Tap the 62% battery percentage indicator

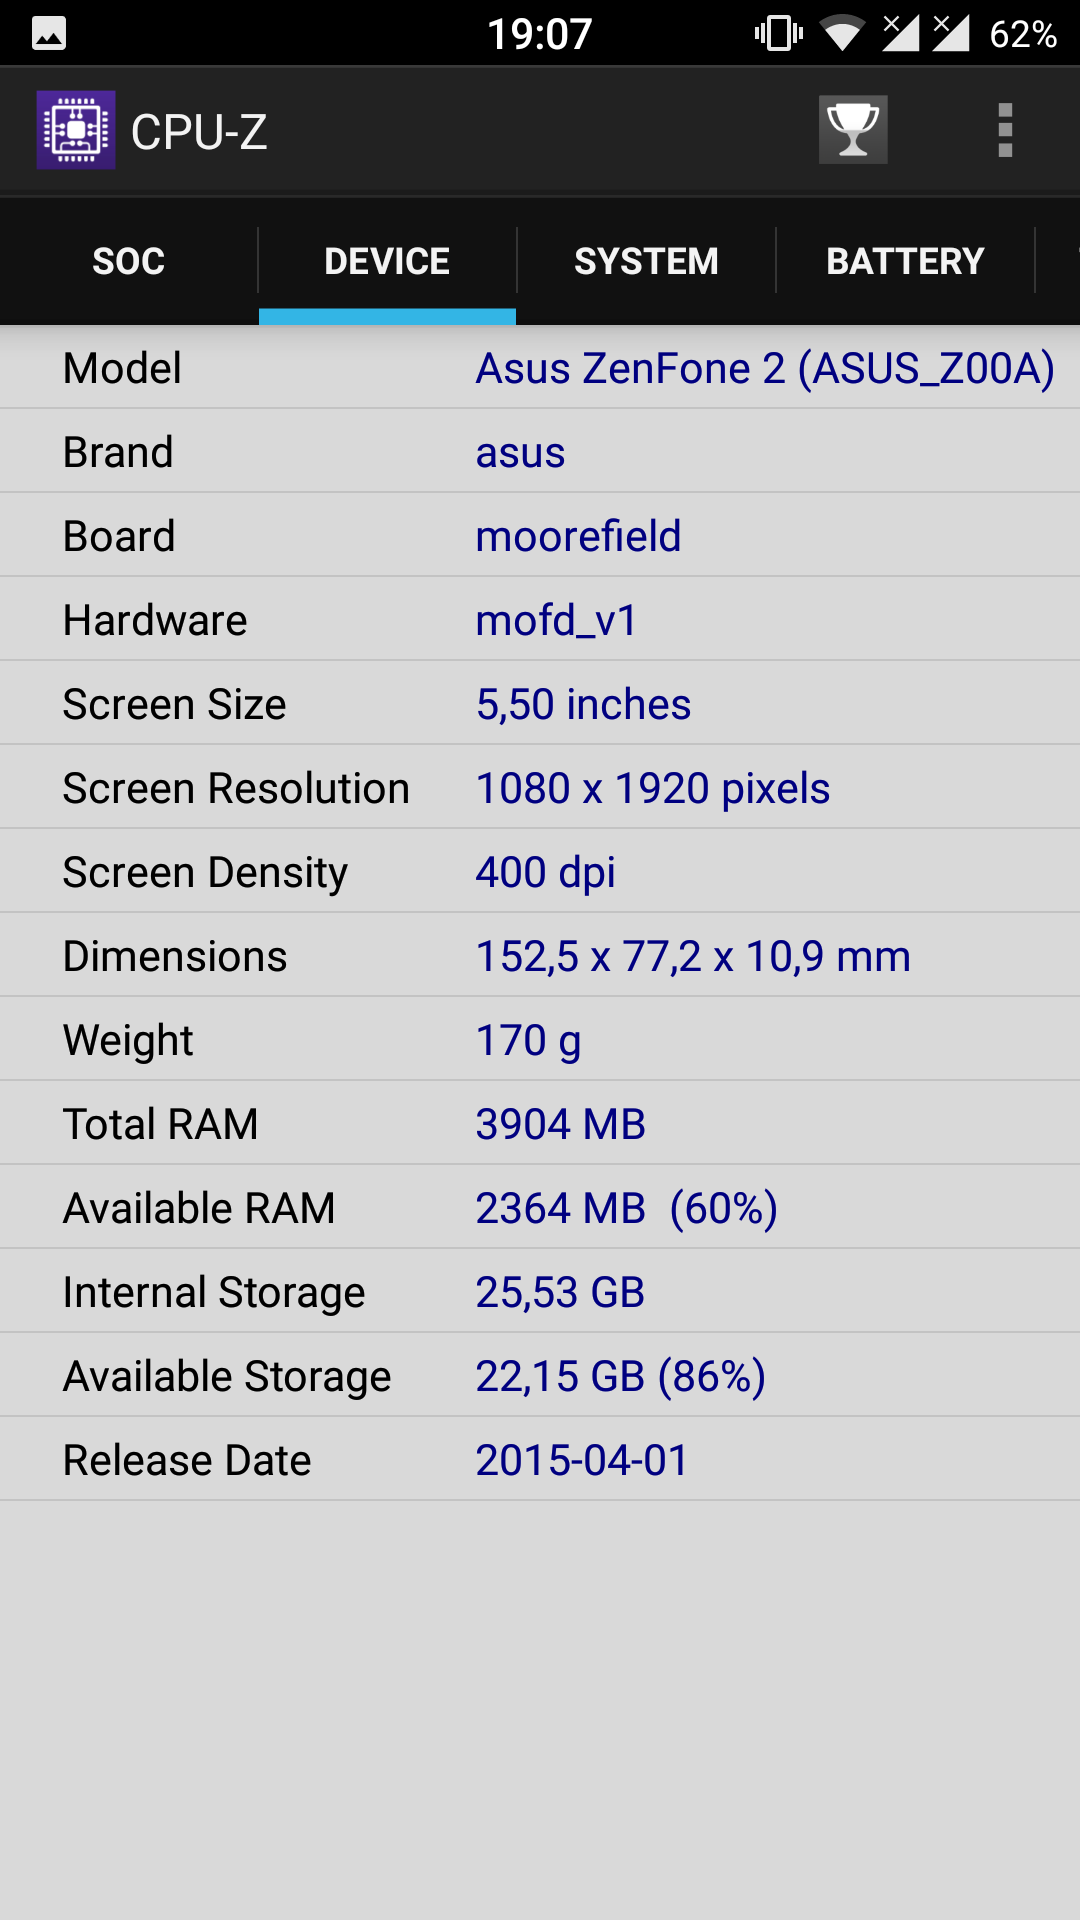[1023, 34]
